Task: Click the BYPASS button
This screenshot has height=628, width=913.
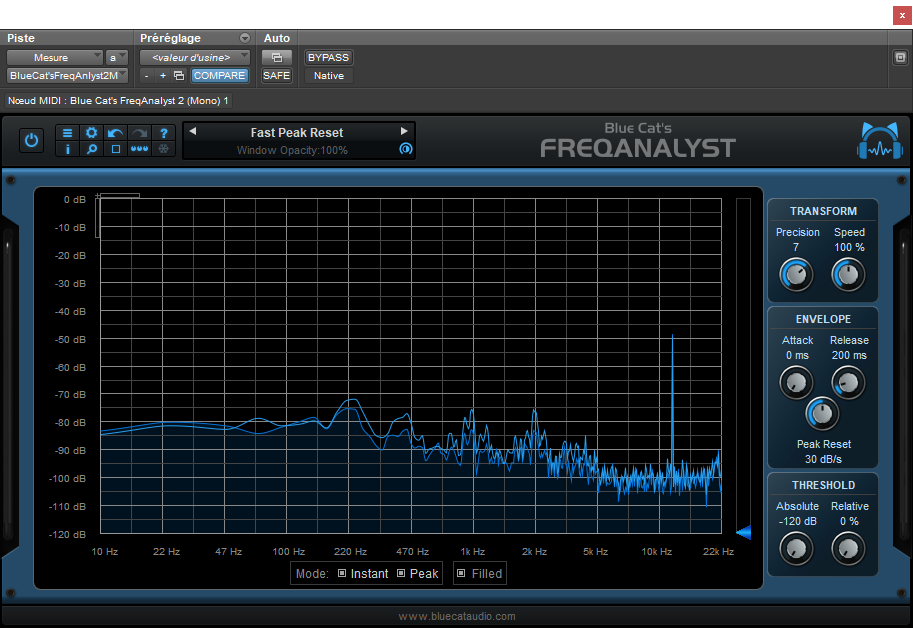Action: pyautogui.click(x=328, y=57)
